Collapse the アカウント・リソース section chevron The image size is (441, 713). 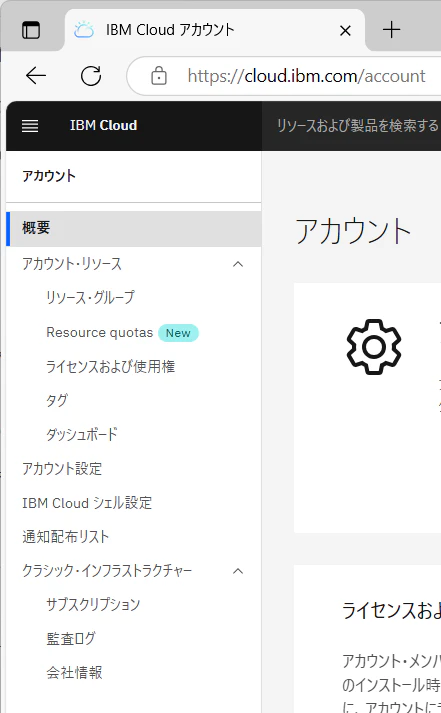[x=238, y=264]
